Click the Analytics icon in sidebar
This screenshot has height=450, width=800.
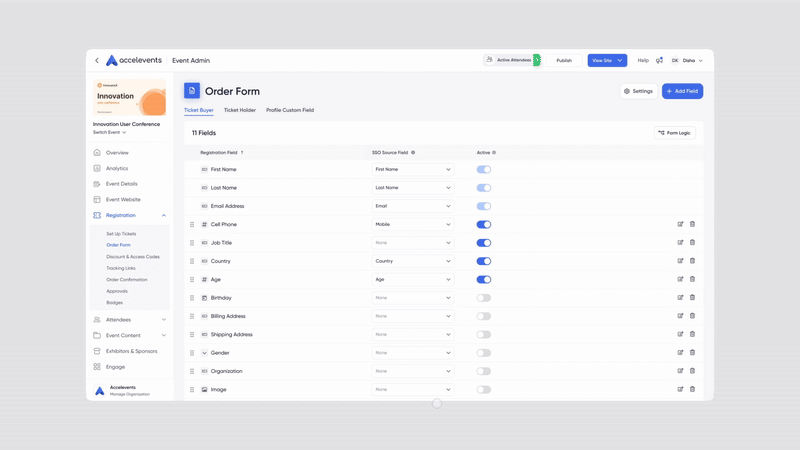click(x=97, y=168)
